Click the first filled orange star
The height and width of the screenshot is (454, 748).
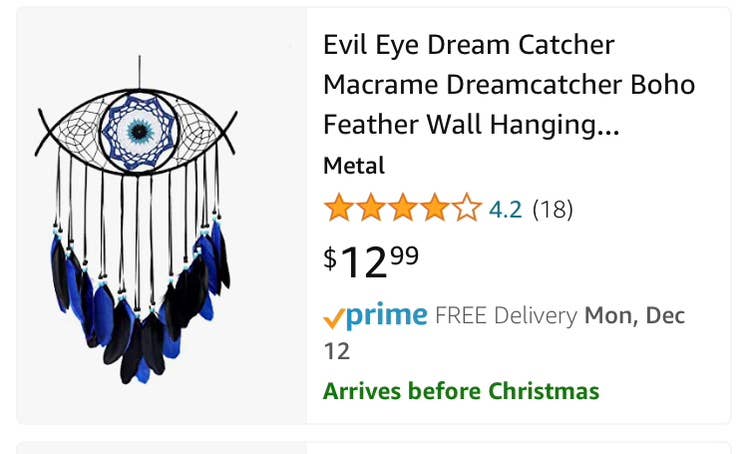[339, 208]
